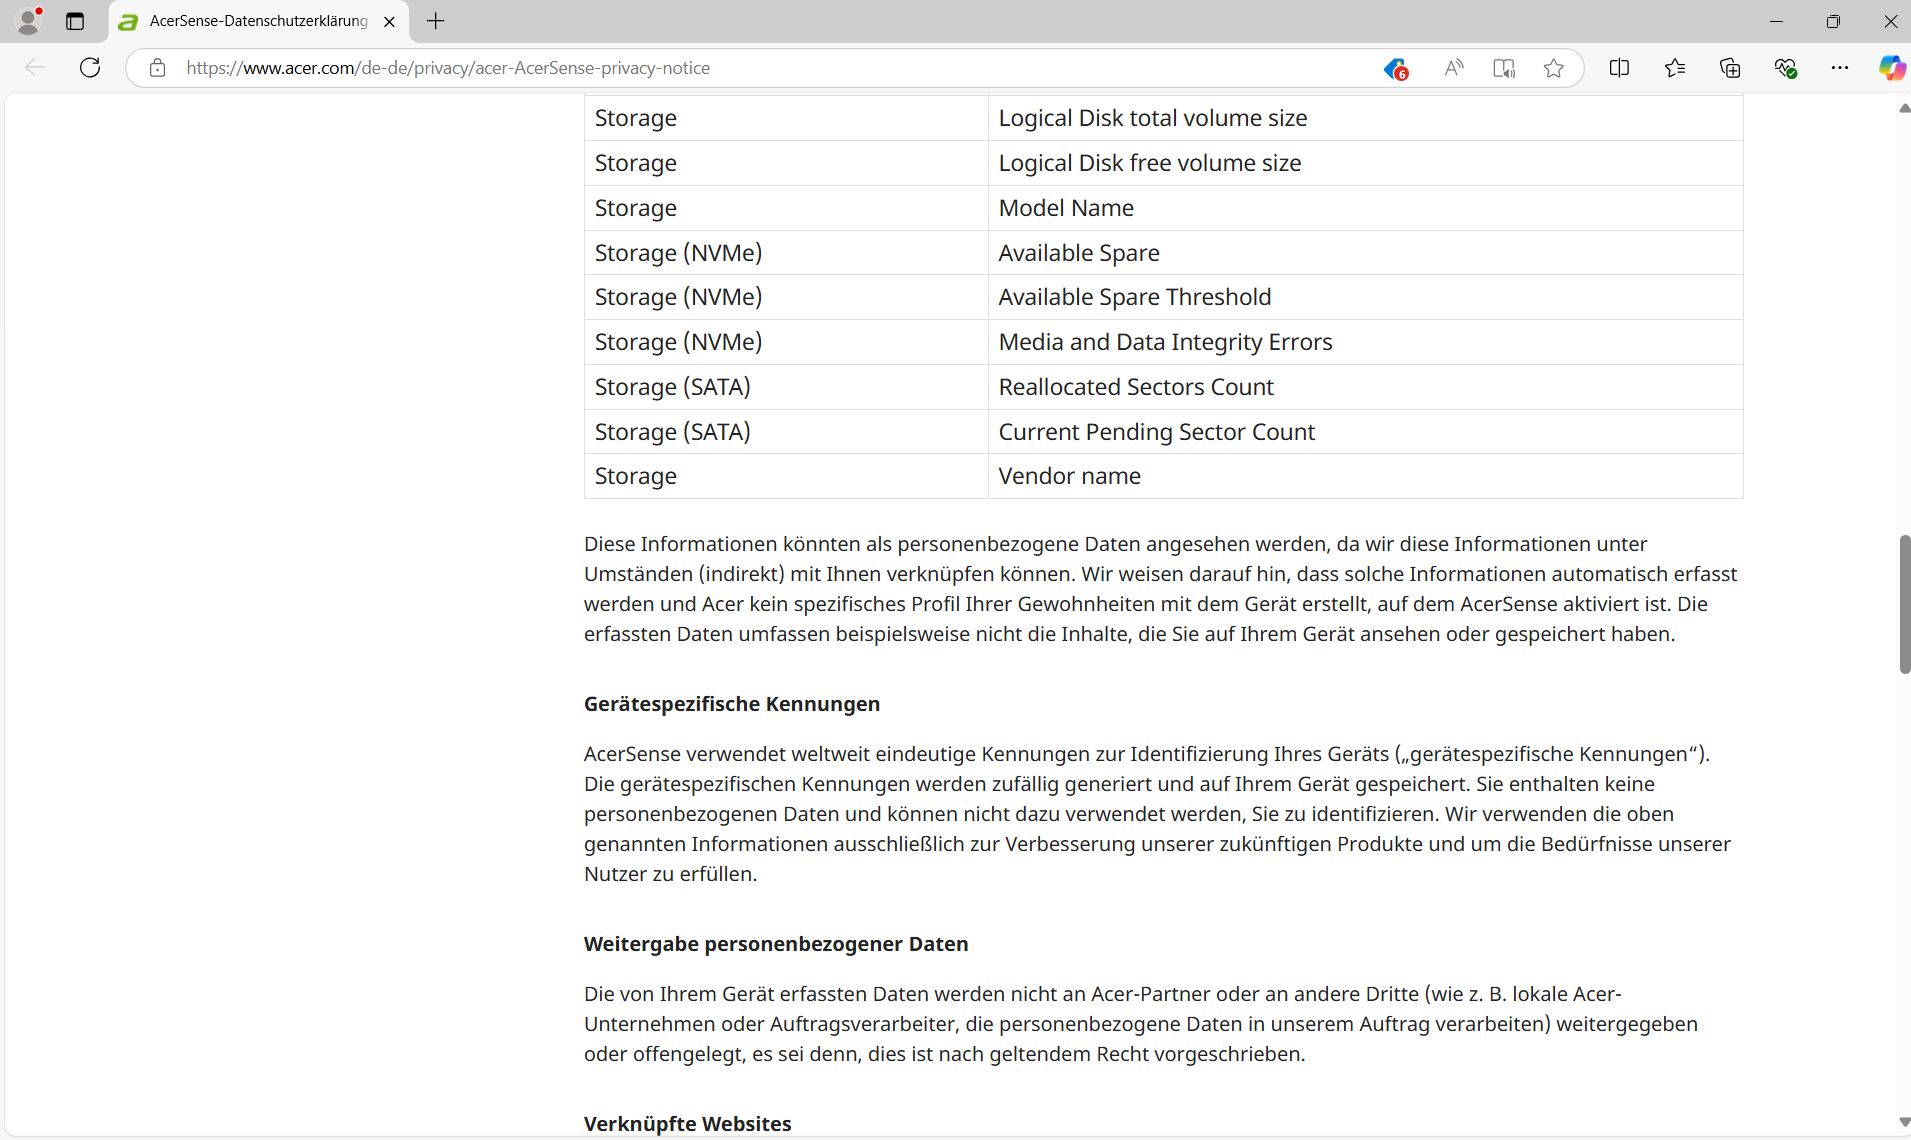Close the AcerSense-Datenschutzerklärung tab
This screenshot has height=1140, width=1911.
390,21
